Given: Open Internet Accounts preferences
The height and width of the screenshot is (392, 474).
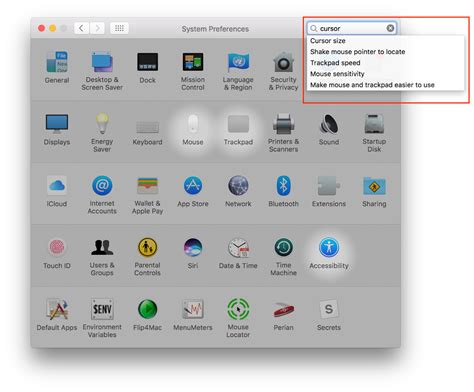Looking at the screenshot, I should [102, 195].
